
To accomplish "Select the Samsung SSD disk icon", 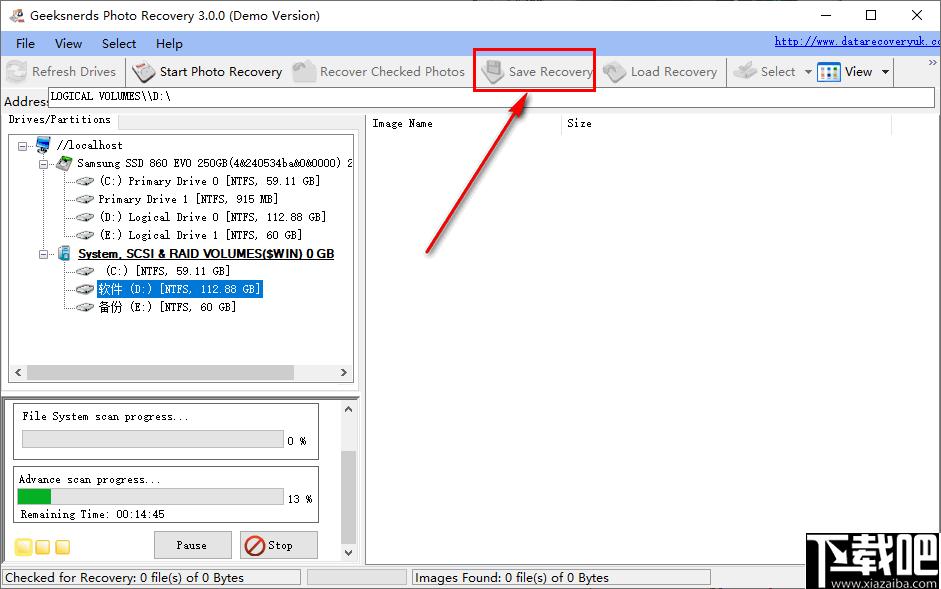I will tap(64, 163).
